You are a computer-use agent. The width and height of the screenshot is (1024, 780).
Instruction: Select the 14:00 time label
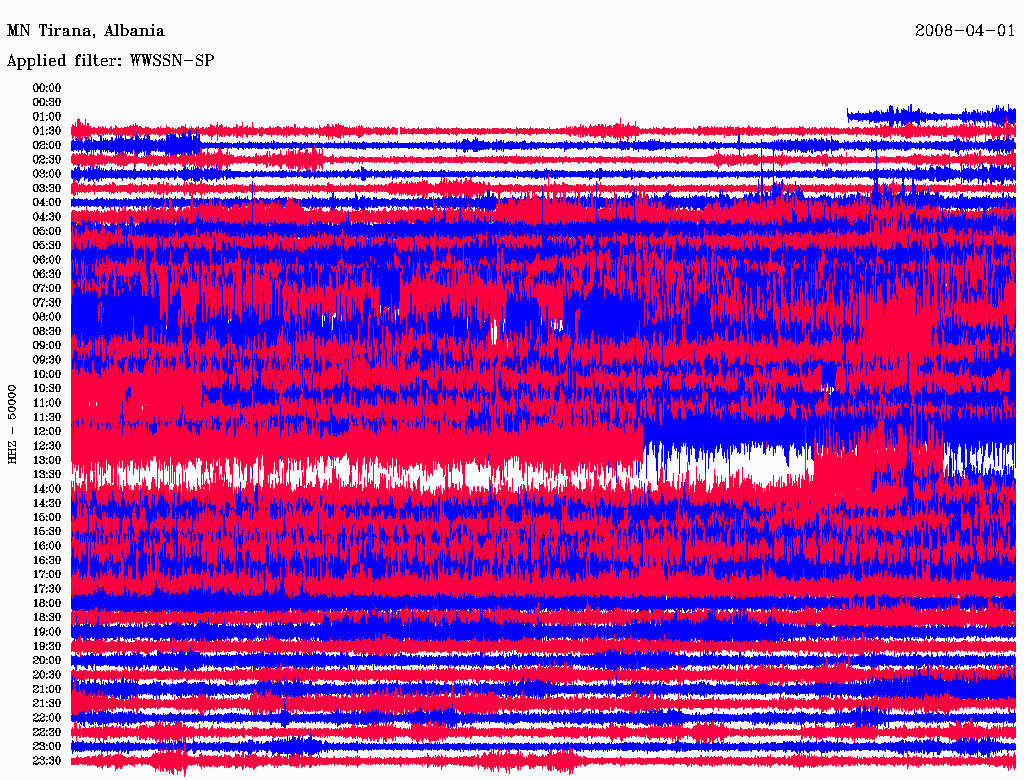point(46,489)
